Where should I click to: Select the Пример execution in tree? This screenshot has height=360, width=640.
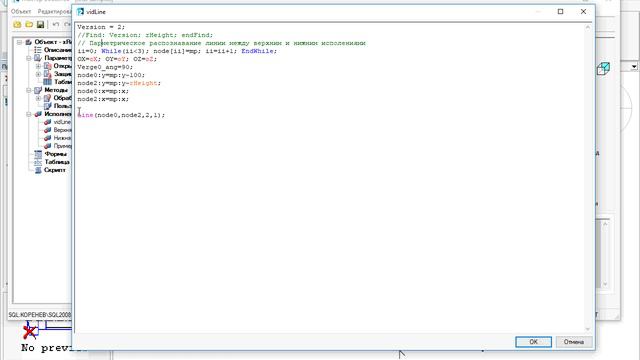62,146
